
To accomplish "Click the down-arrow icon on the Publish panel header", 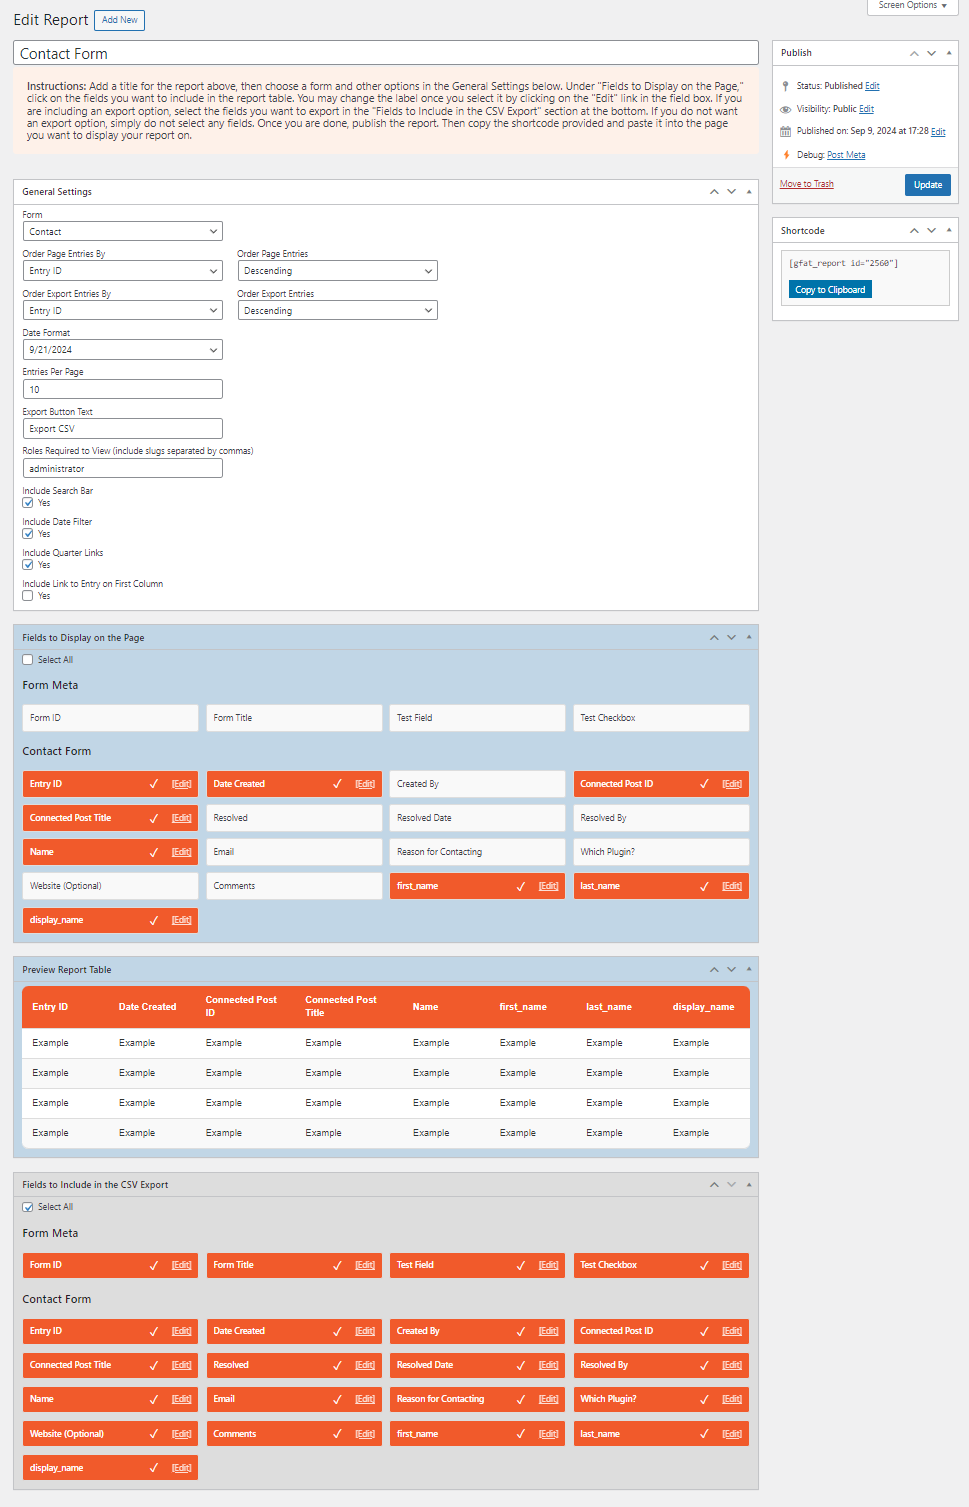I will (930, 52).
